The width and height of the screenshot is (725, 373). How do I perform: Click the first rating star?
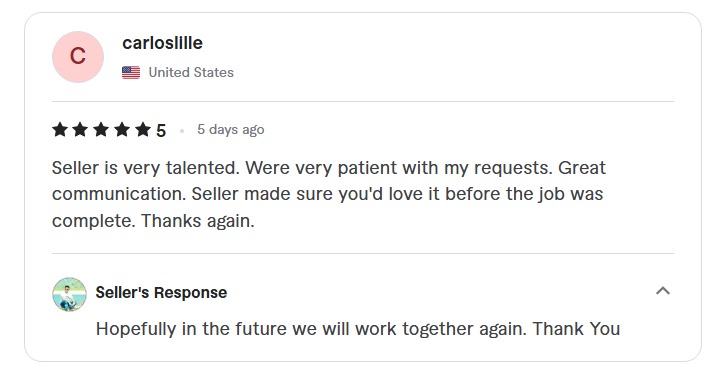(60, 130)
